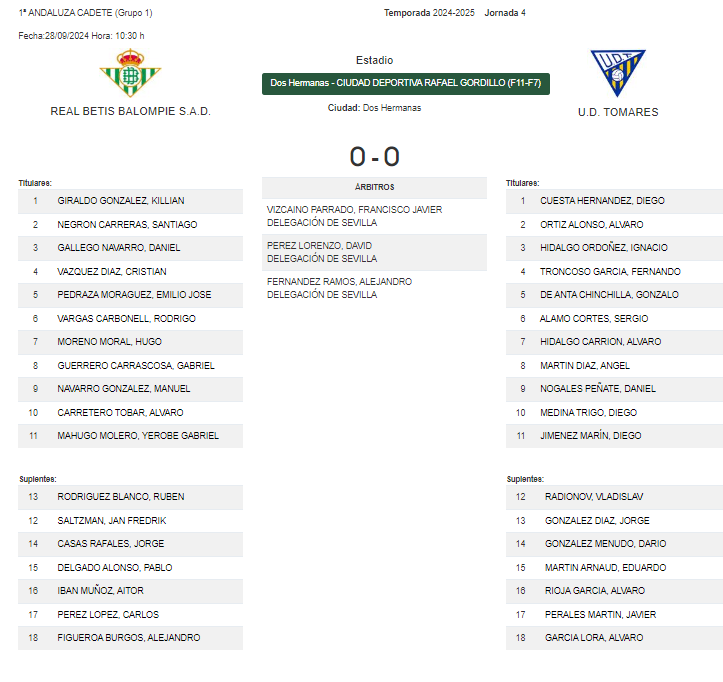Select player Giraldo Gonzalez, Killian

[x=130, y=201]
